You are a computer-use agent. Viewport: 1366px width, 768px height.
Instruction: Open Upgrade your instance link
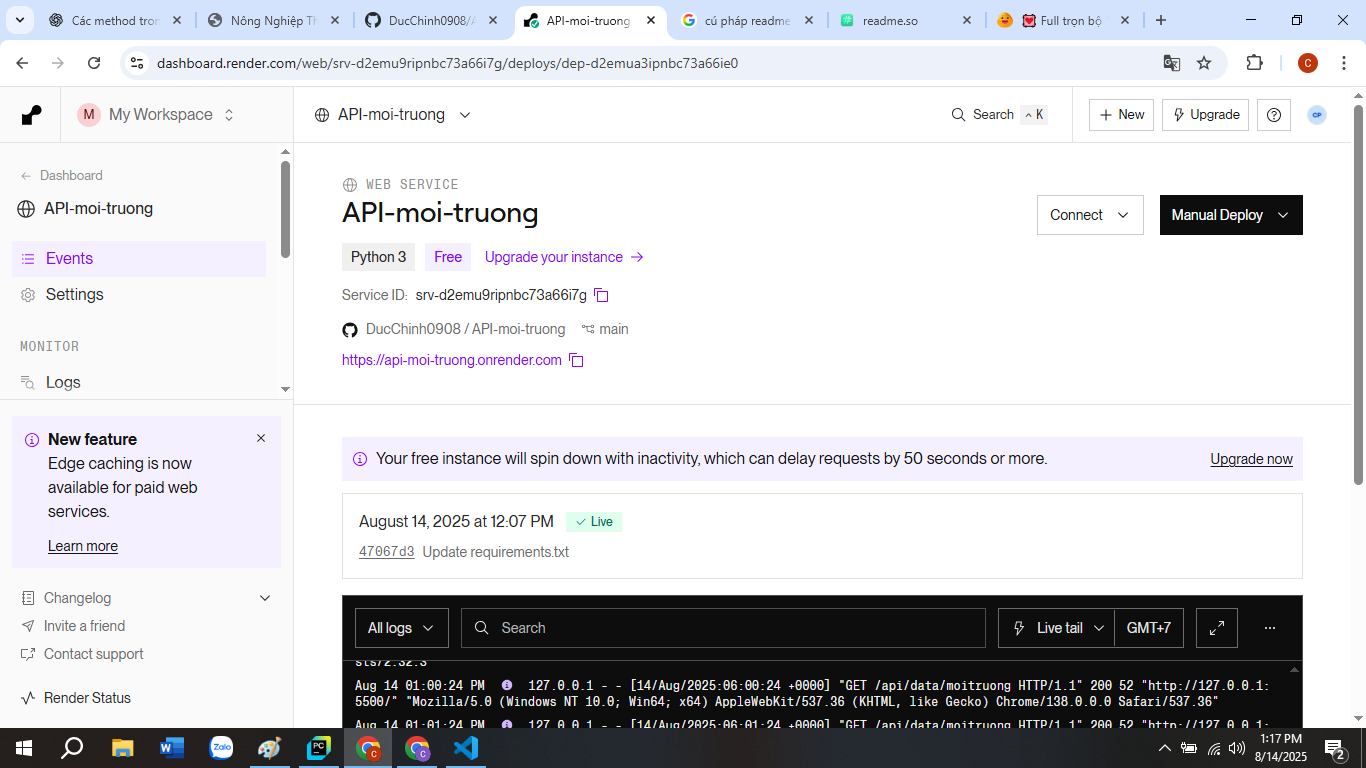[564, 257]
